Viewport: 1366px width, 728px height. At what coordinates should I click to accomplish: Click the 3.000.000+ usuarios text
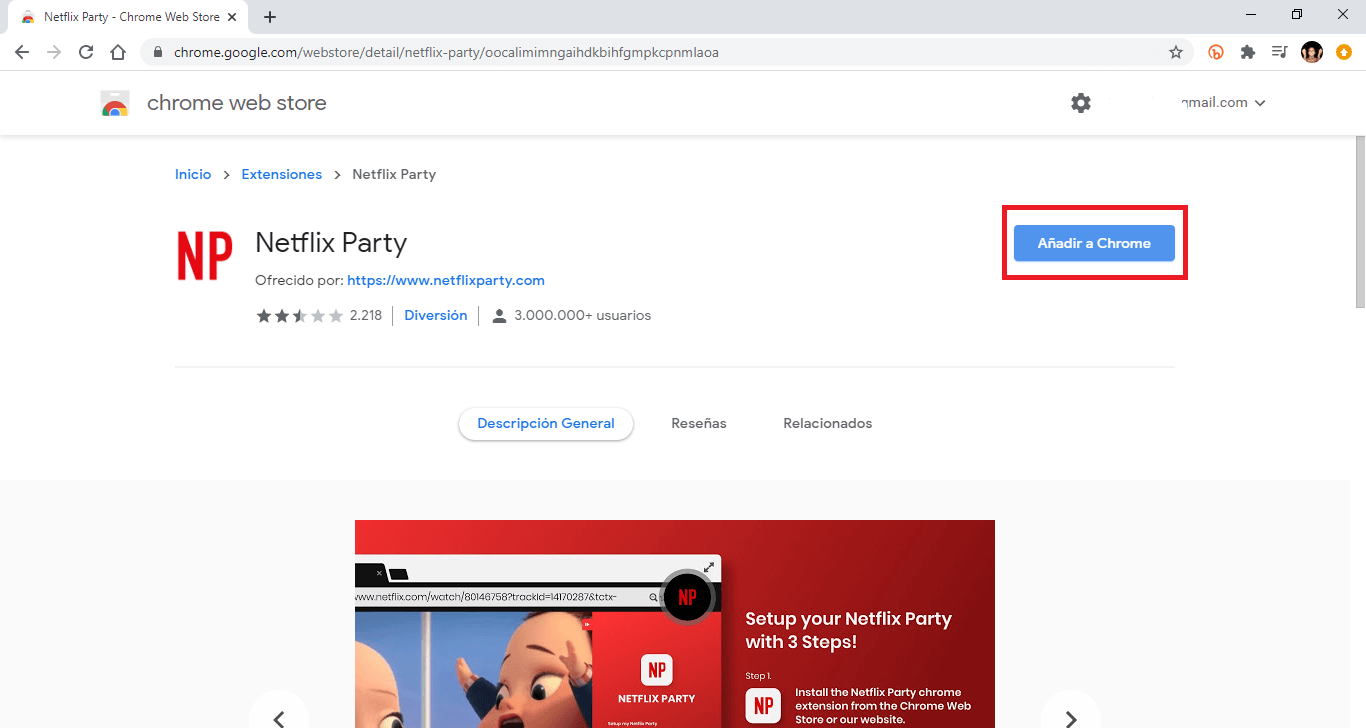coord(583,316)
